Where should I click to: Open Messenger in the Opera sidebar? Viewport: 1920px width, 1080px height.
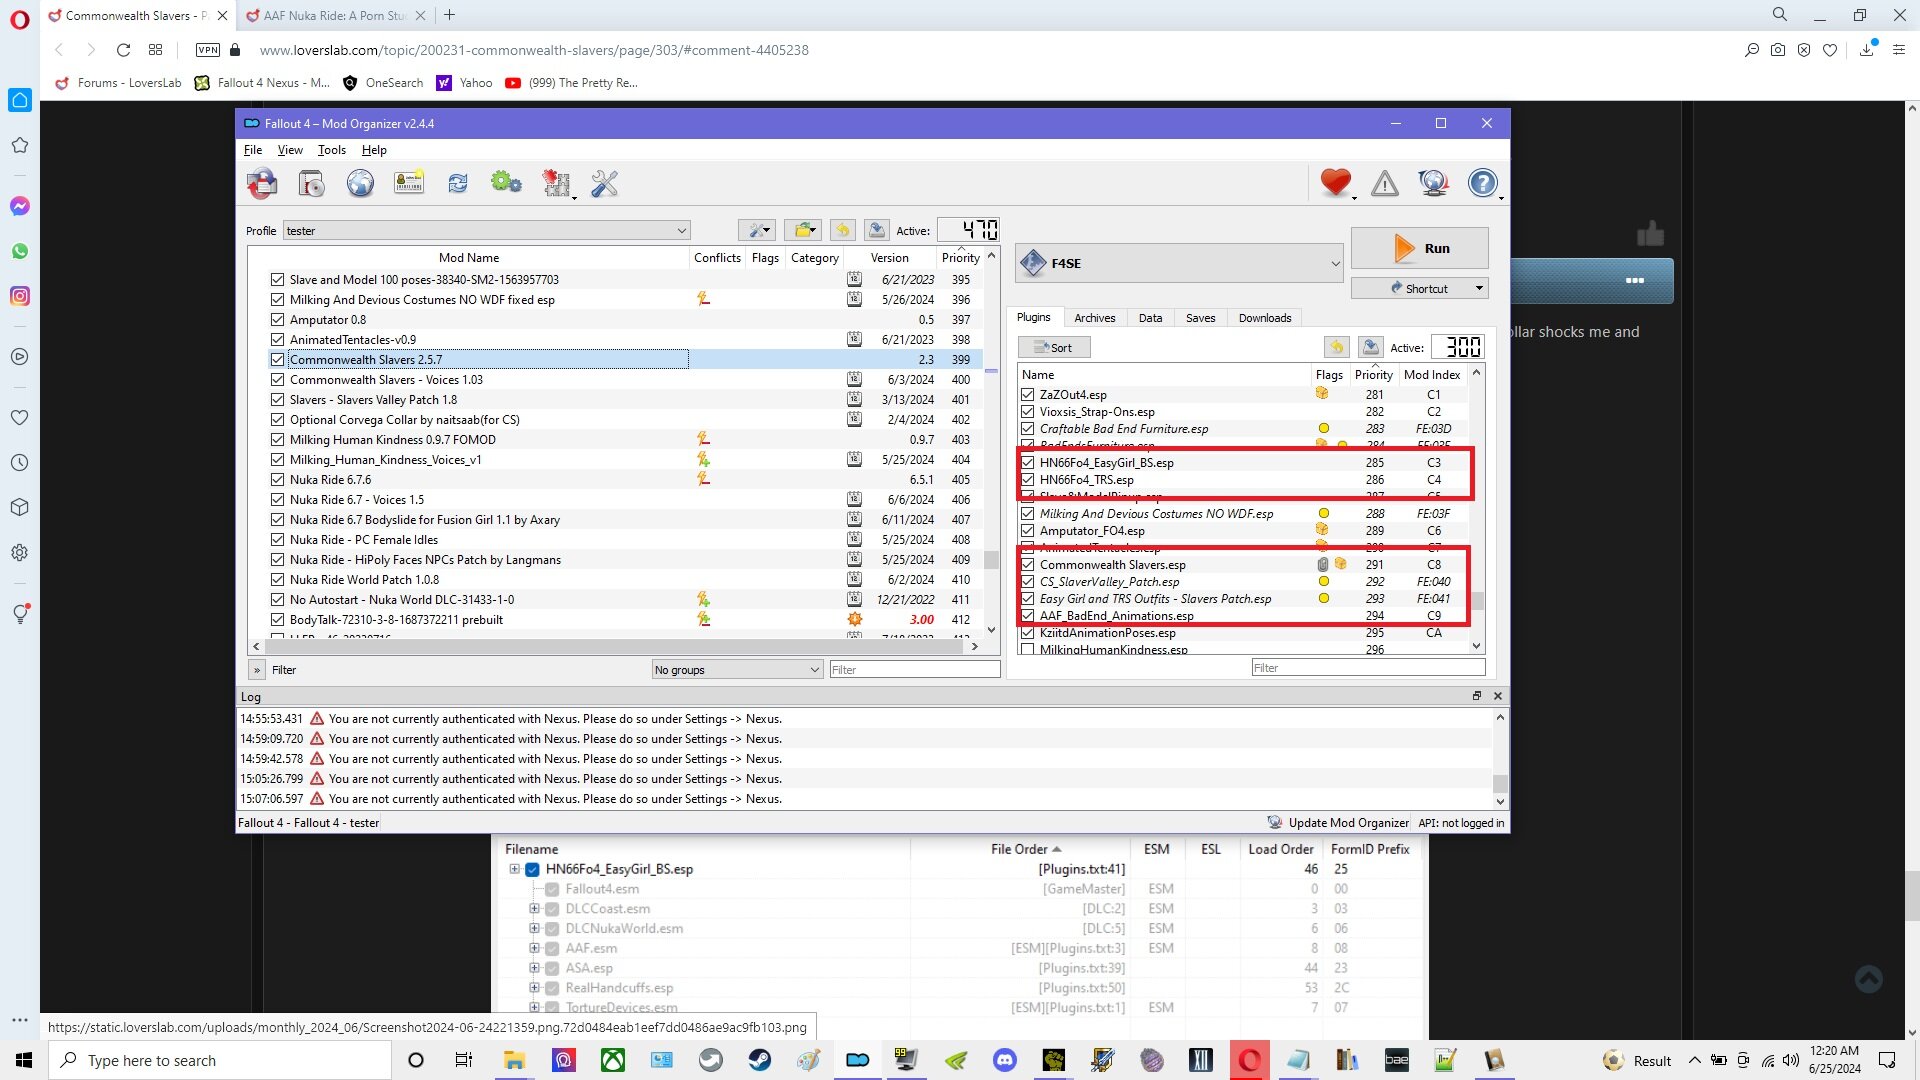20,206
